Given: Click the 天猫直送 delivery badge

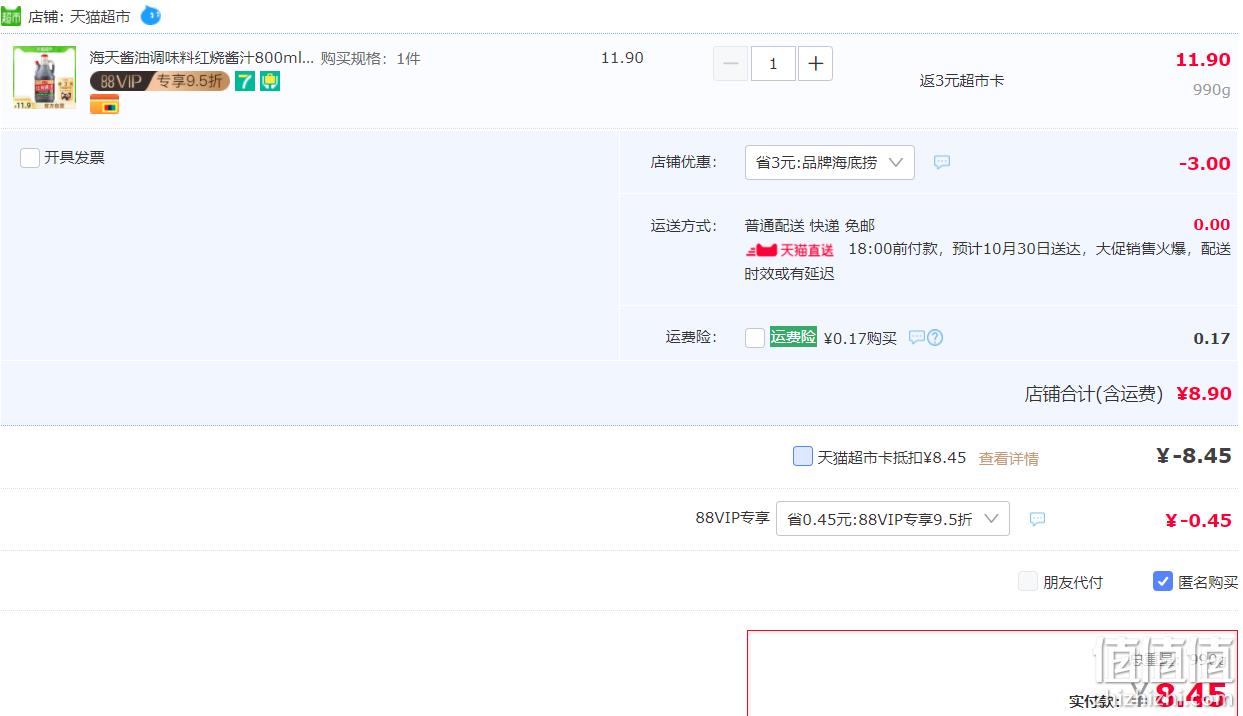Looking at the screenshot, I should [x=790, y=250].
